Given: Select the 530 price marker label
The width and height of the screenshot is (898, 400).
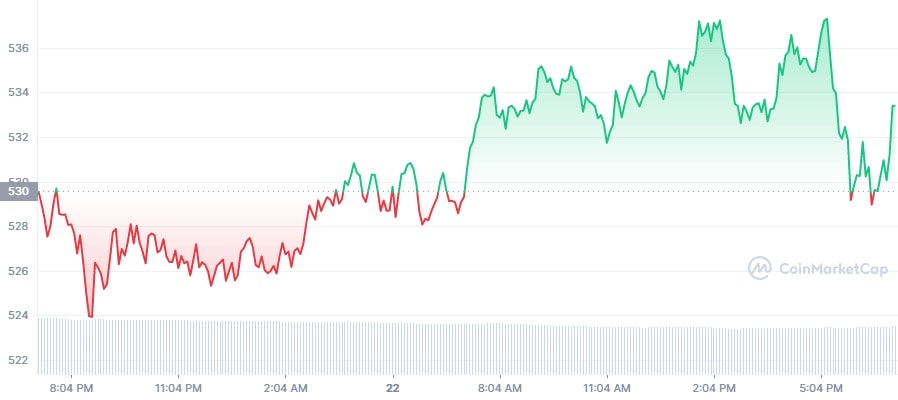Looking at the screenshot, I should coord(18,191).
